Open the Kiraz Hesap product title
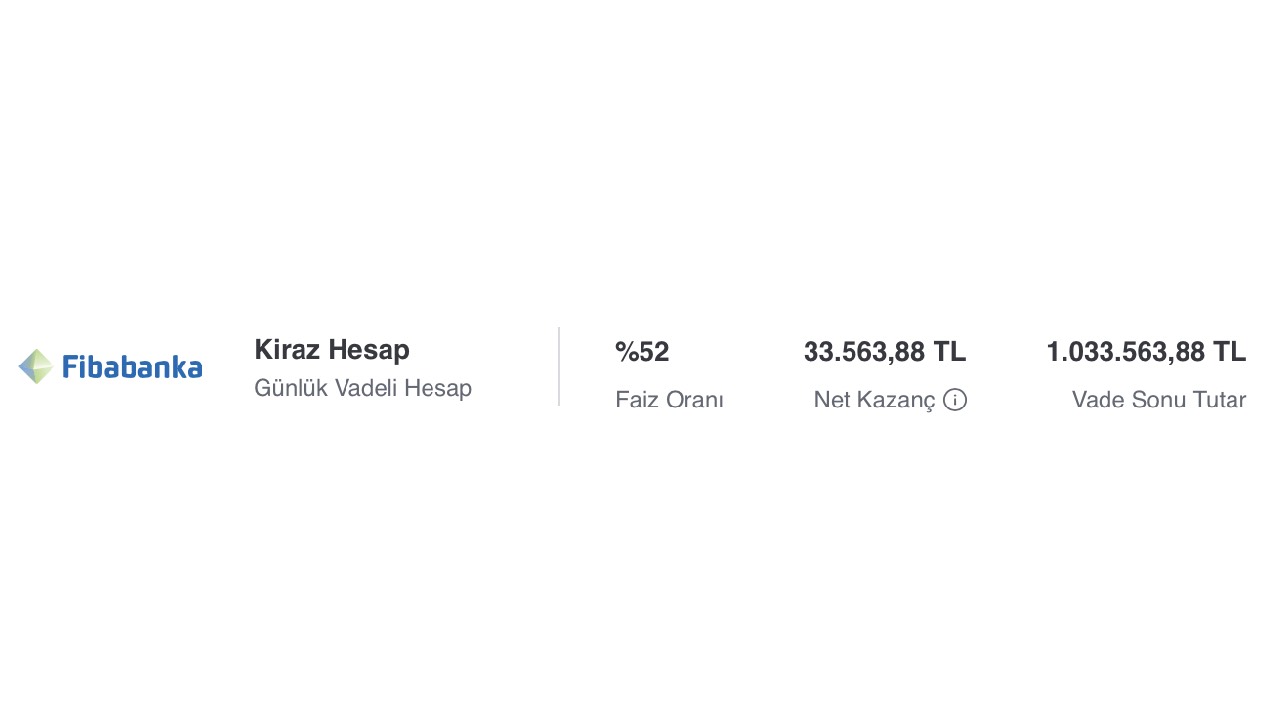 [332, 350]
